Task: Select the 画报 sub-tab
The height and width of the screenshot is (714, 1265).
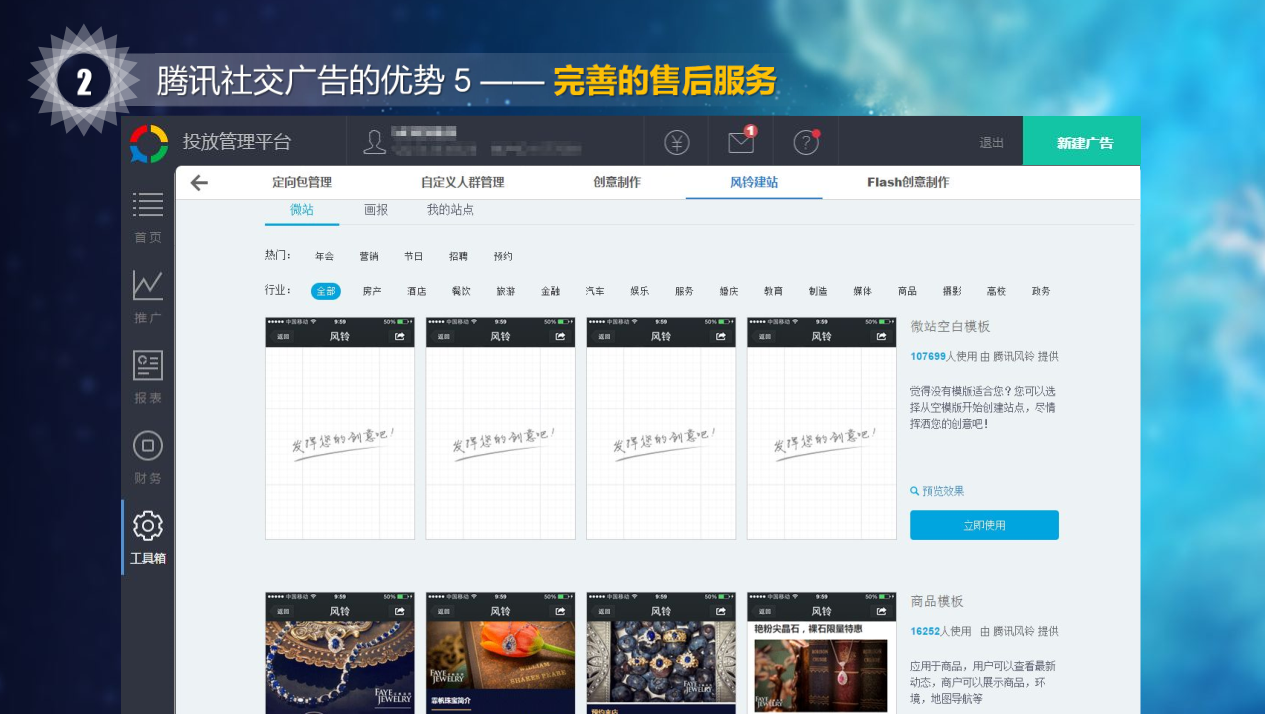Action: tap(376, 210)
